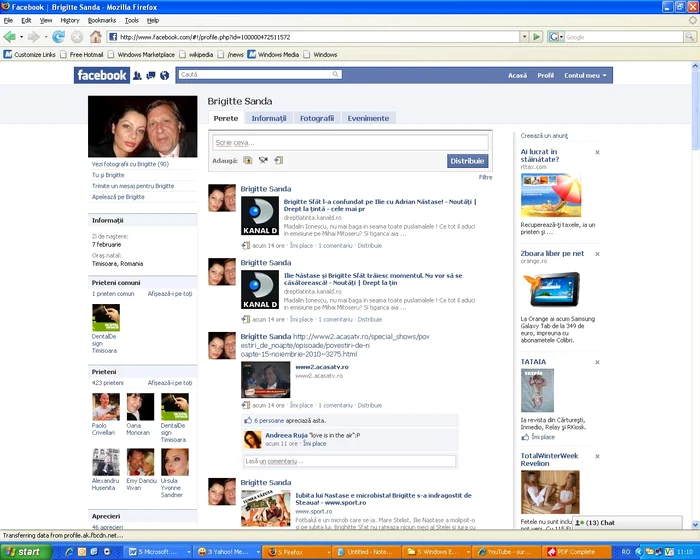Click 'Creează un anunț' link
This screenshot has width=700, height=560.
click(544, 136)
